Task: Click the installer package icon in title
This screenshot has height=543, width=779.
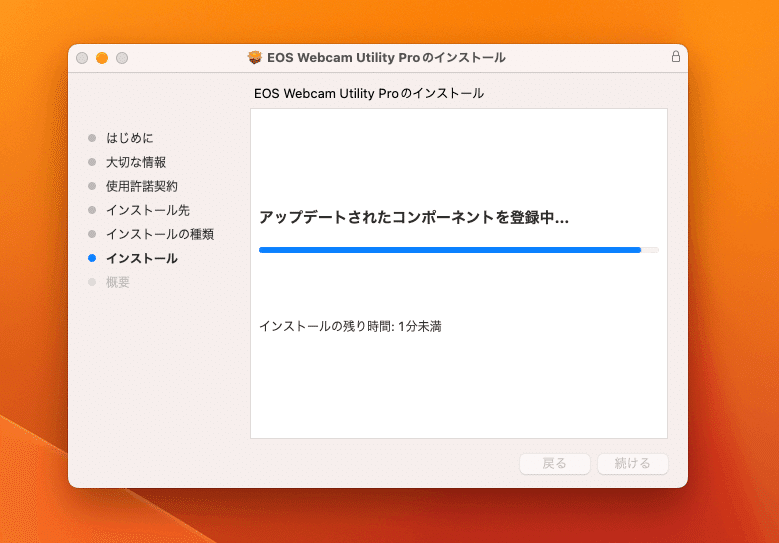Action: (255, 58)
